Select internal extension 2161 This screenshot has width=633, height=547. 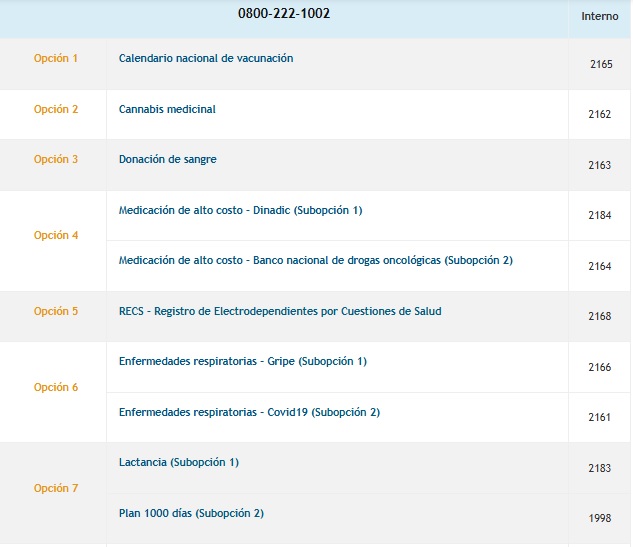click(x=599, y=417)
